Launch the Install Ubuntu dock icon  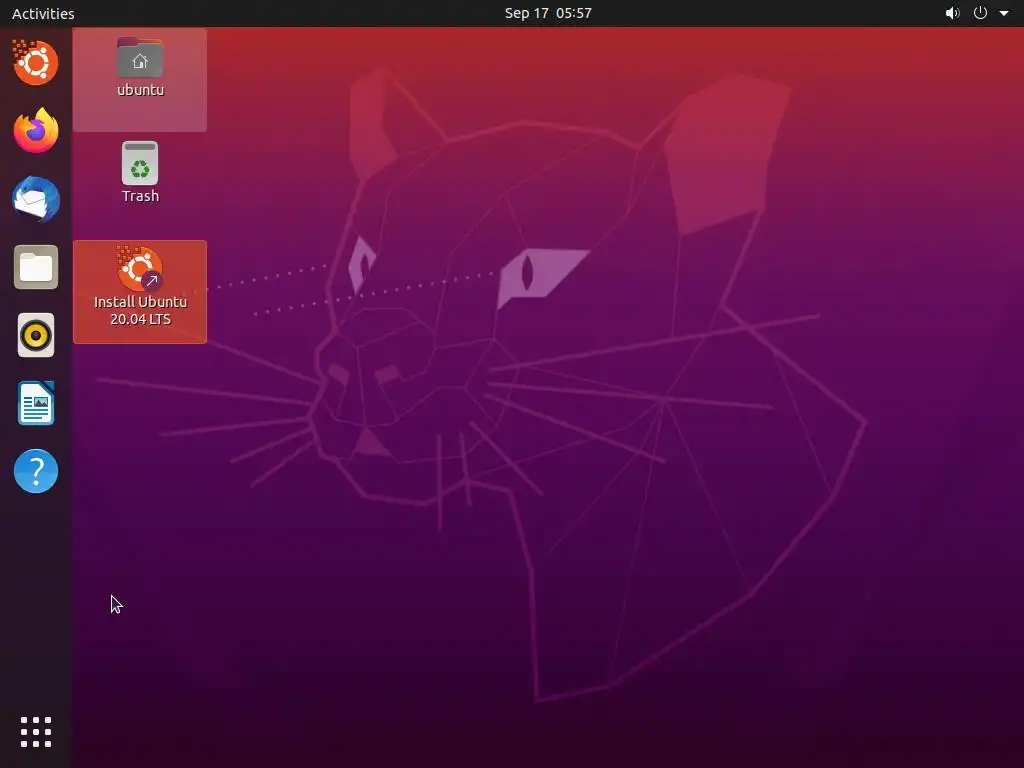click(35, 63)
